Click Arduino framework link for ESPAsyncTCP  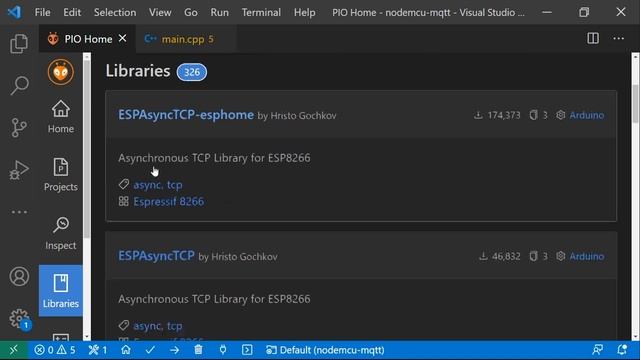[x=587, y=256]
